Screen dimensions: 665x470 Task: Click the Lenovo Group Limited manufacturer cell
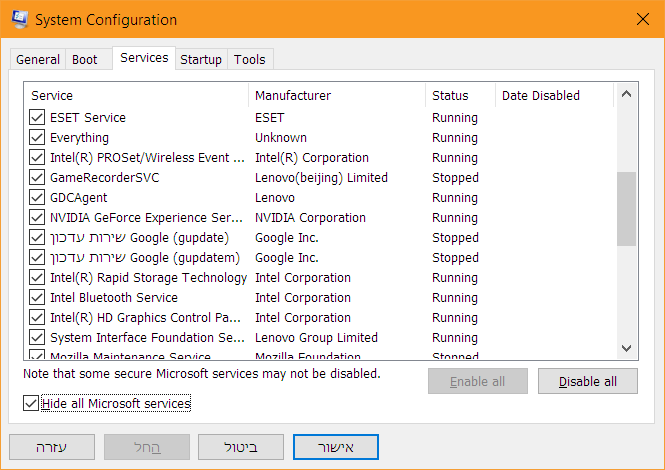pyautogui.click(x=316, y=338)
